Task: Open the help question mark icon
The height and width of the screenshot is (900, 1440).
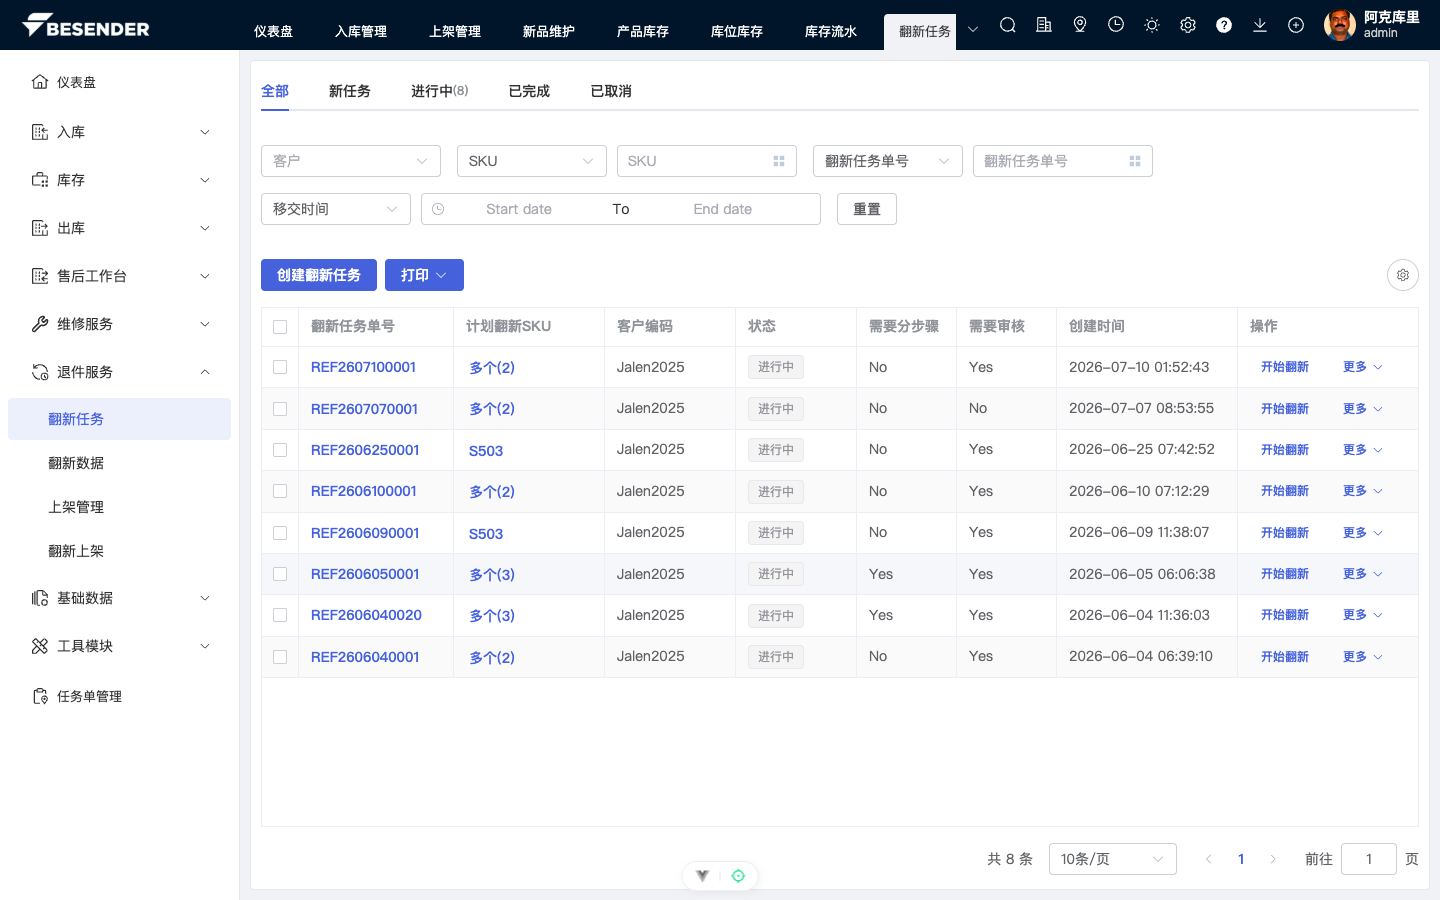Action: pos(1224,25)
